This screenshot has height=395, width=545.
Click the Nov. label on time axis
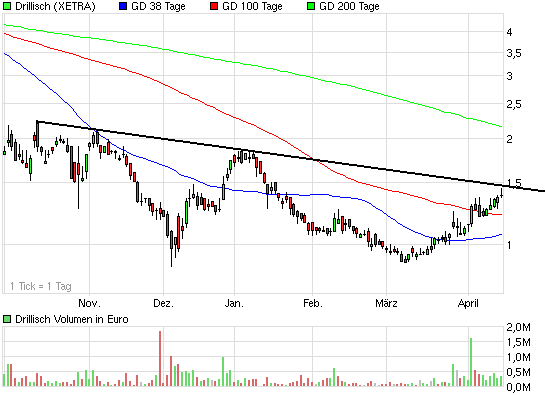89,303
